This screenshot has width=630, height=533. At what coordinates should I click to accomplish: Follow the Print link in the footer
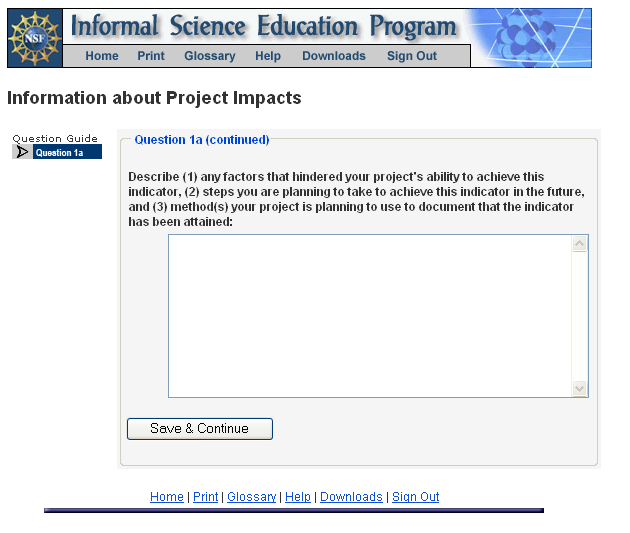pyautogui.click(x=205, y=497)
